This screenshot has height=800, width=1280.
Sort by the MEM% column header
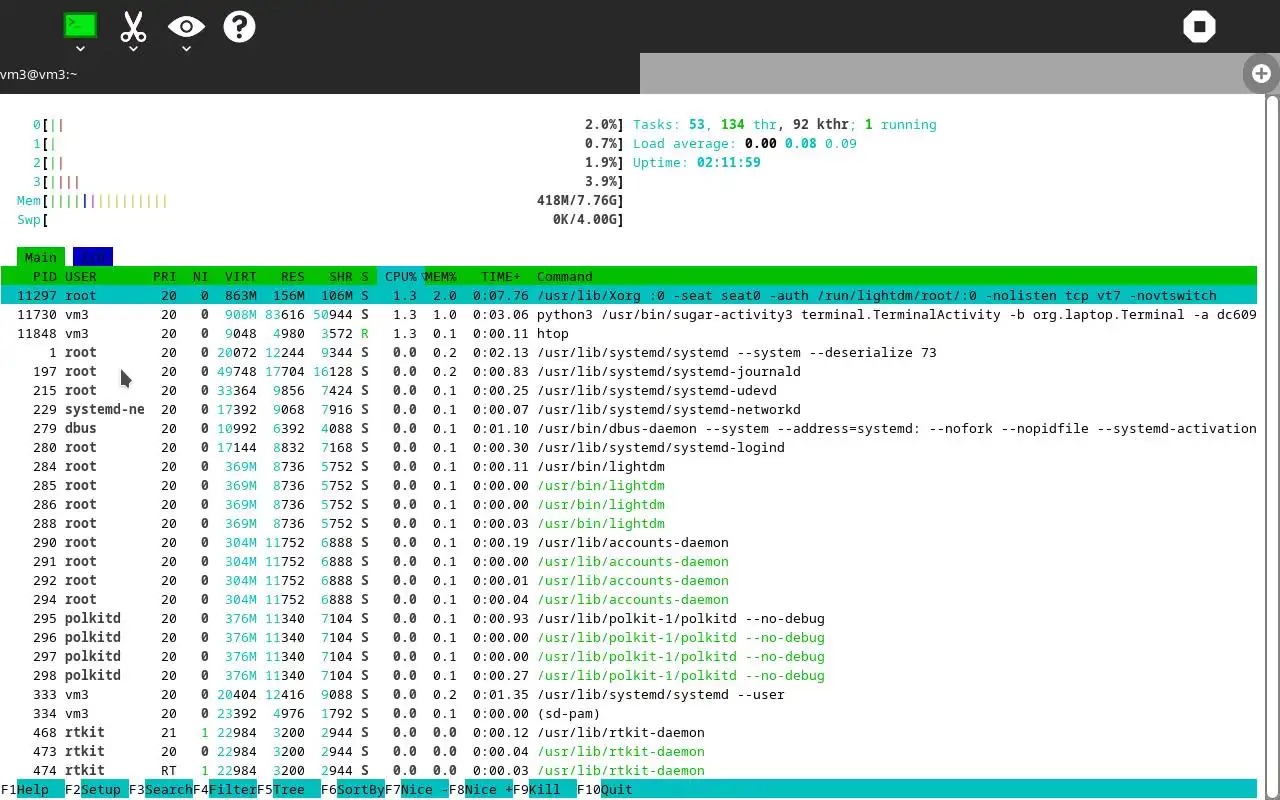(441, 276)
